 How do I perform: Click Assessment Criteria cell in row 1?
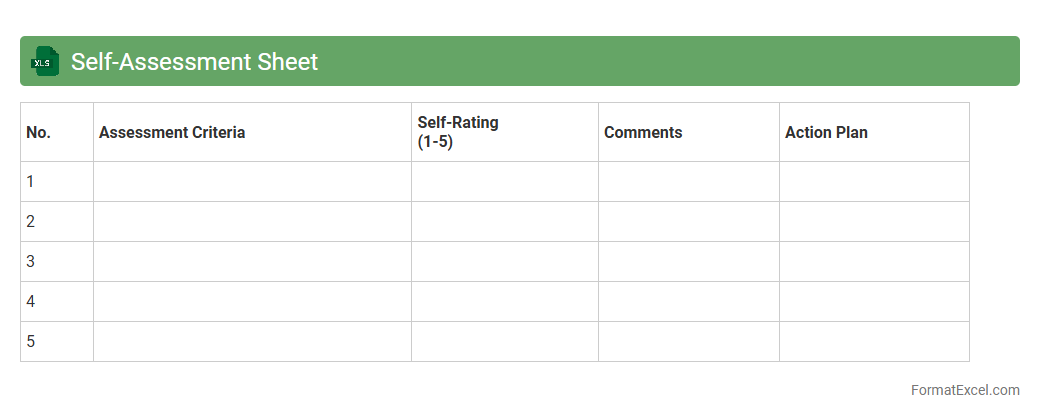tap(252, 182)
